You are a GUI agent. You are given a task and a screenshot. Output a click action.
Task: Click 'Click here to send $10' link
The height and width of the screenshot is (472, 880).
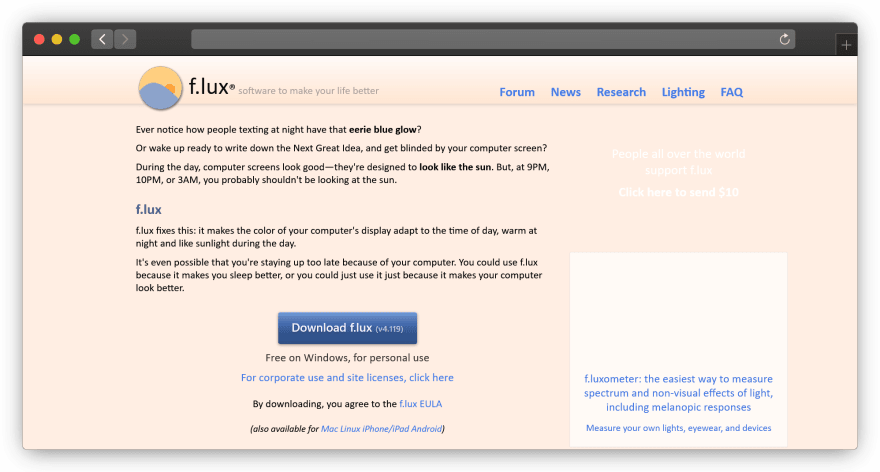pos(679,193)
